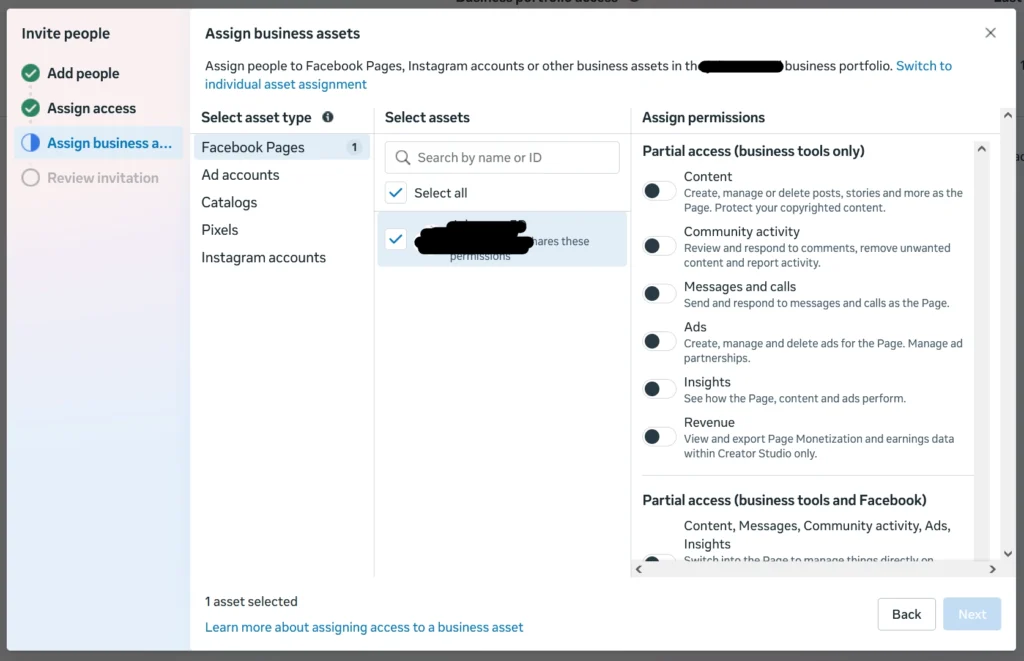Click the Assign access green checkmark step
Image resolution: width=1024 pixels, height=661 pixels.
tap(31, 108)
